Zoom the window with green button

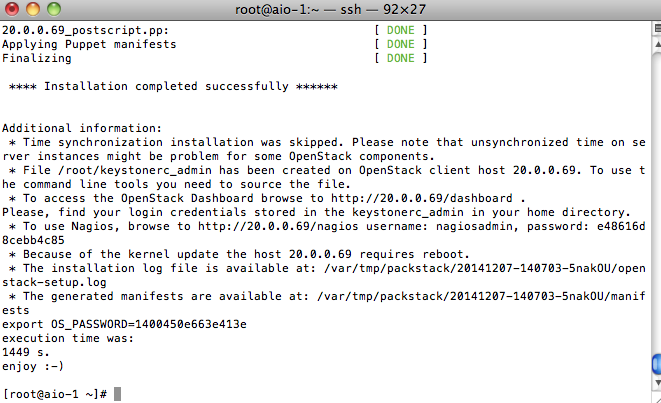pos(54,9)
